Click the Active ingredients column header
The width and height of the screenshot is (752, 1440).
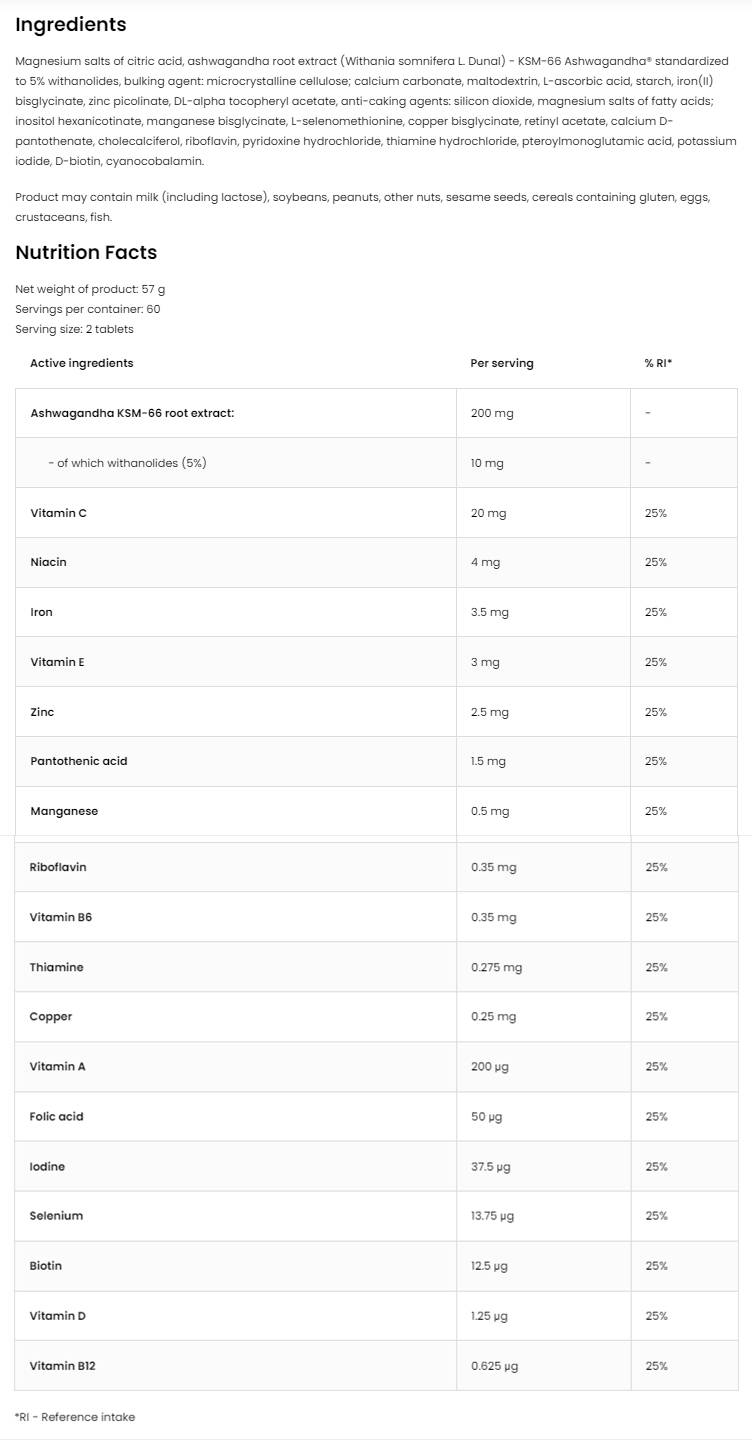[81, 363]
